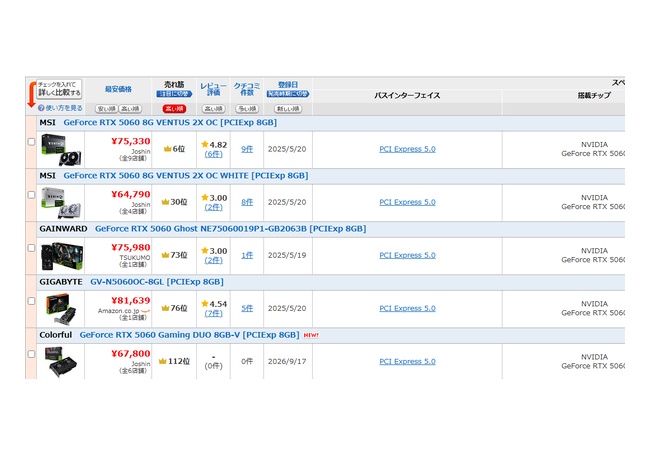Click price ¥64,790

pyautogui.click(x=131, y=194)
